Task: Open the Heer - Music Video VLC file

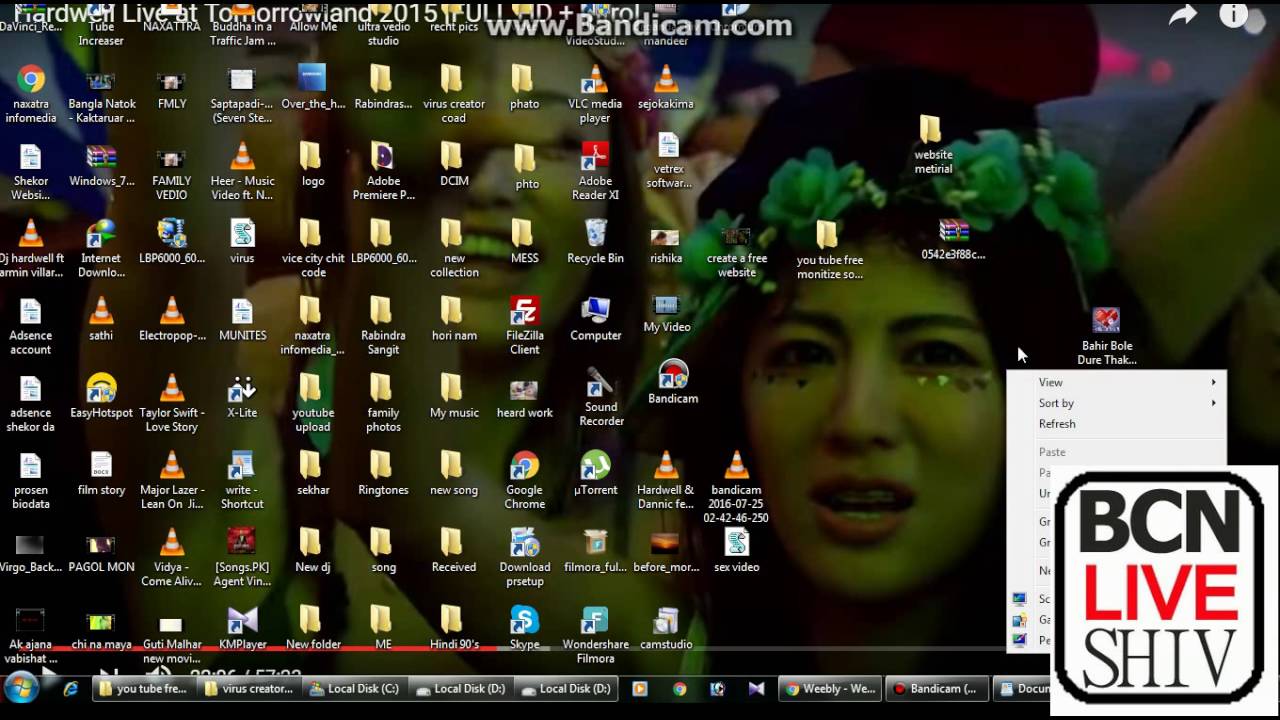Action: coord(242,171)
